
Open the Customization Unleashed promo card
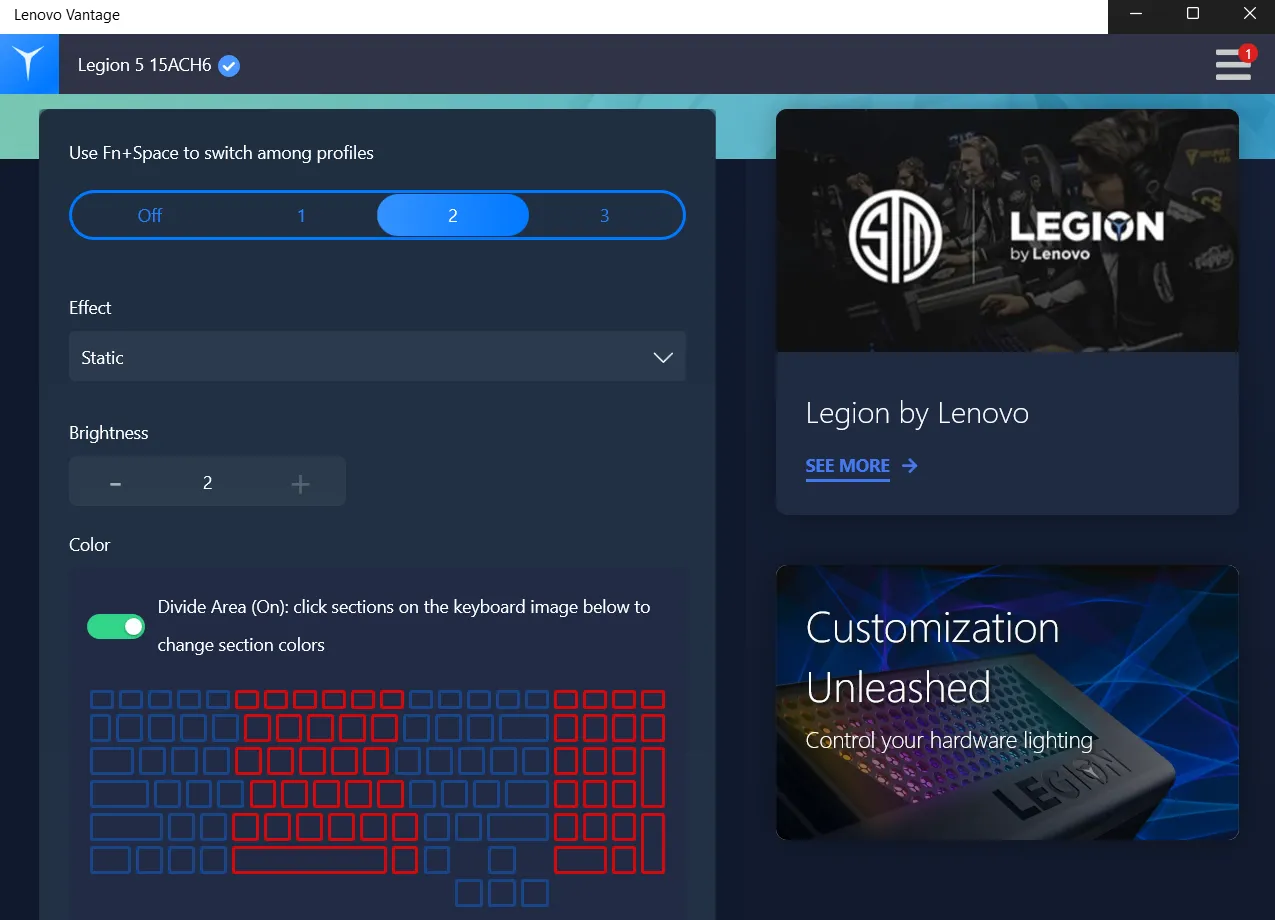(1007, 702)
